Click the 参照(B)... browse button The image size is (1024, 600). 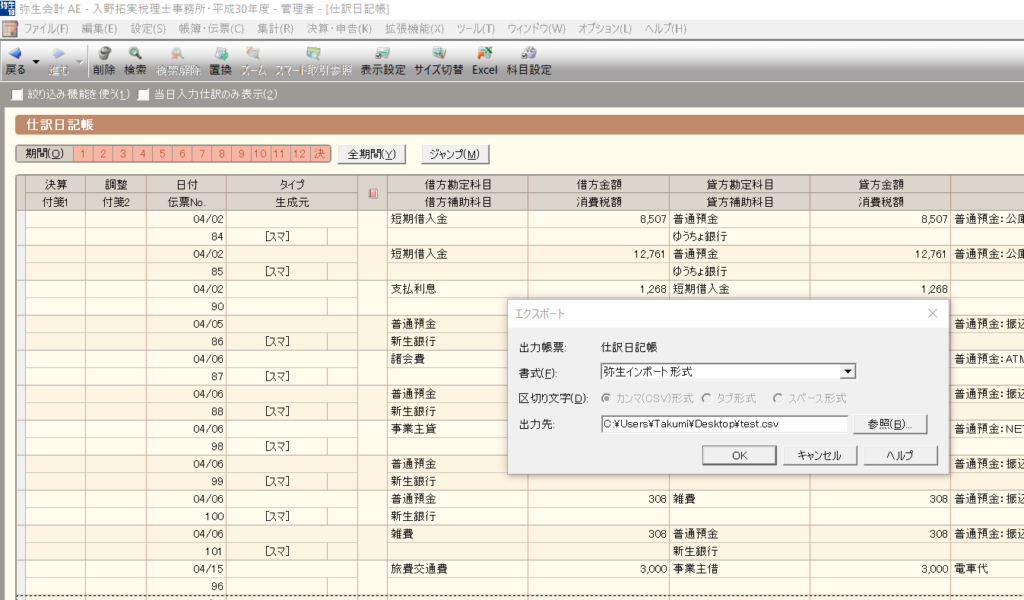pyautogui.click(x=889, y=424)
